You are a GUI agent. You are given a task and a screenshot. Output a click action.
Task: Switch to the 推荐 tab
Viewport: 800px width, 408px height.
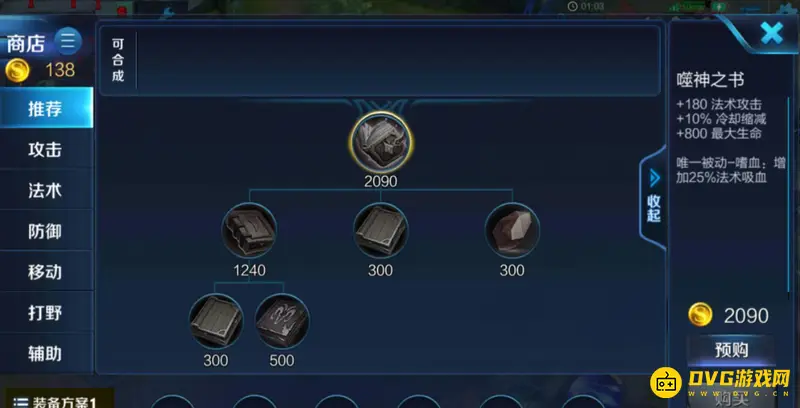pyautogui.click(x=46, y=108)
